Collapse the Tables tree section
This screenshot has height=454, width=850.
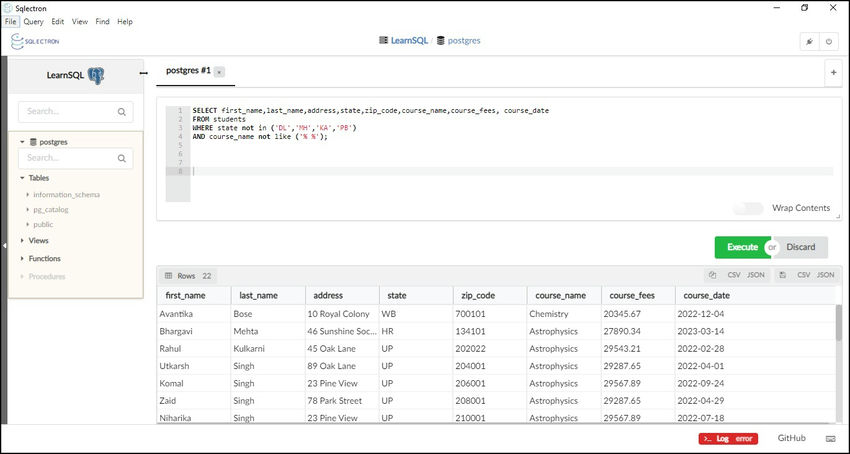pyautogui.click(x=22, y=178)
